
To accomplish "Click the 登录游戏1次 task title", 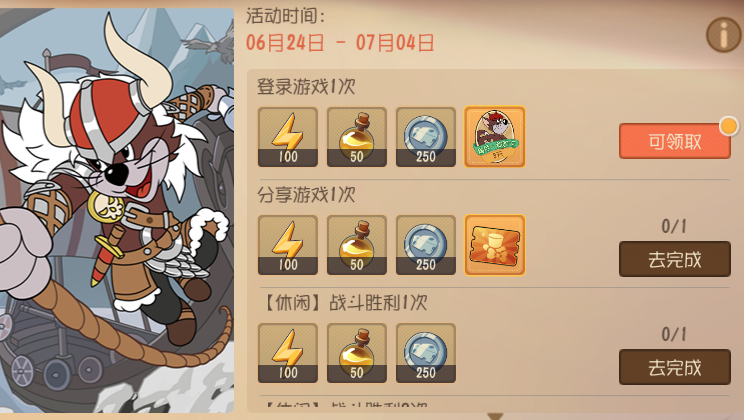I will pos(306,87).
